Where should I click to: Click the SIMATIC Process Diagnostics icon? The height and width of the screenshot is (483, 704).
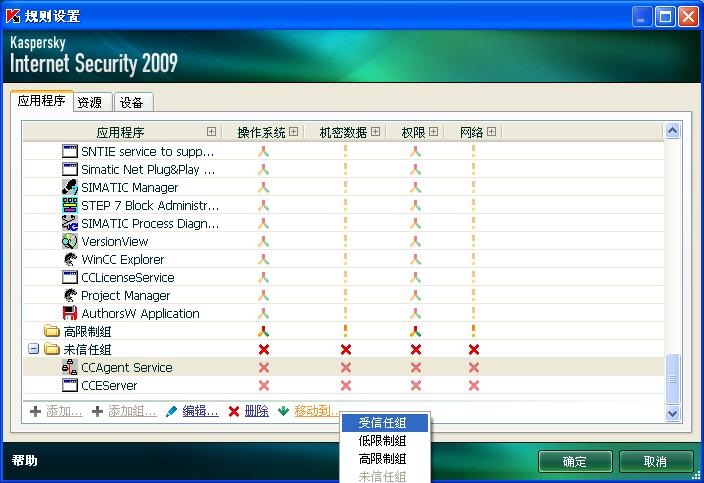[70, 223]
